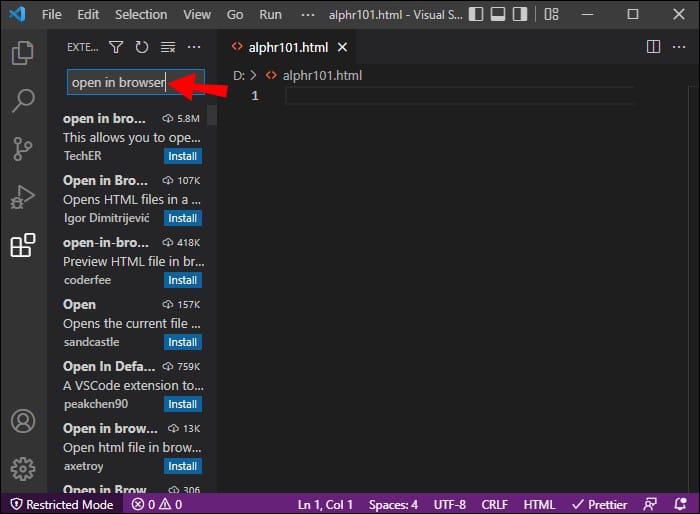Click the filter extensions funnel icon
This screenshot has height=514, width=700.
pyautogui.click(x=116, y=47)
